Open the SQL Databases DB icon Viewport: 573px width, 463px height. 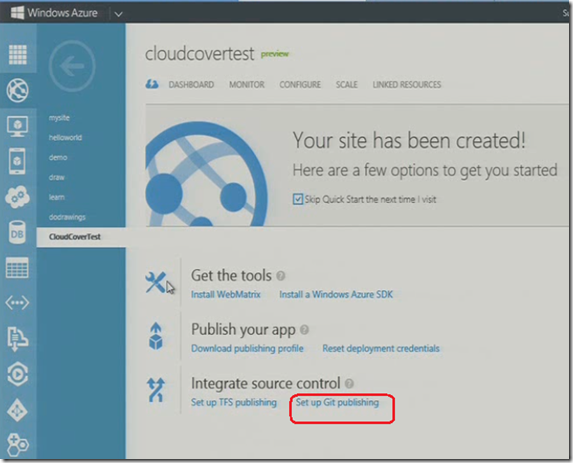[x=17, y=232]
